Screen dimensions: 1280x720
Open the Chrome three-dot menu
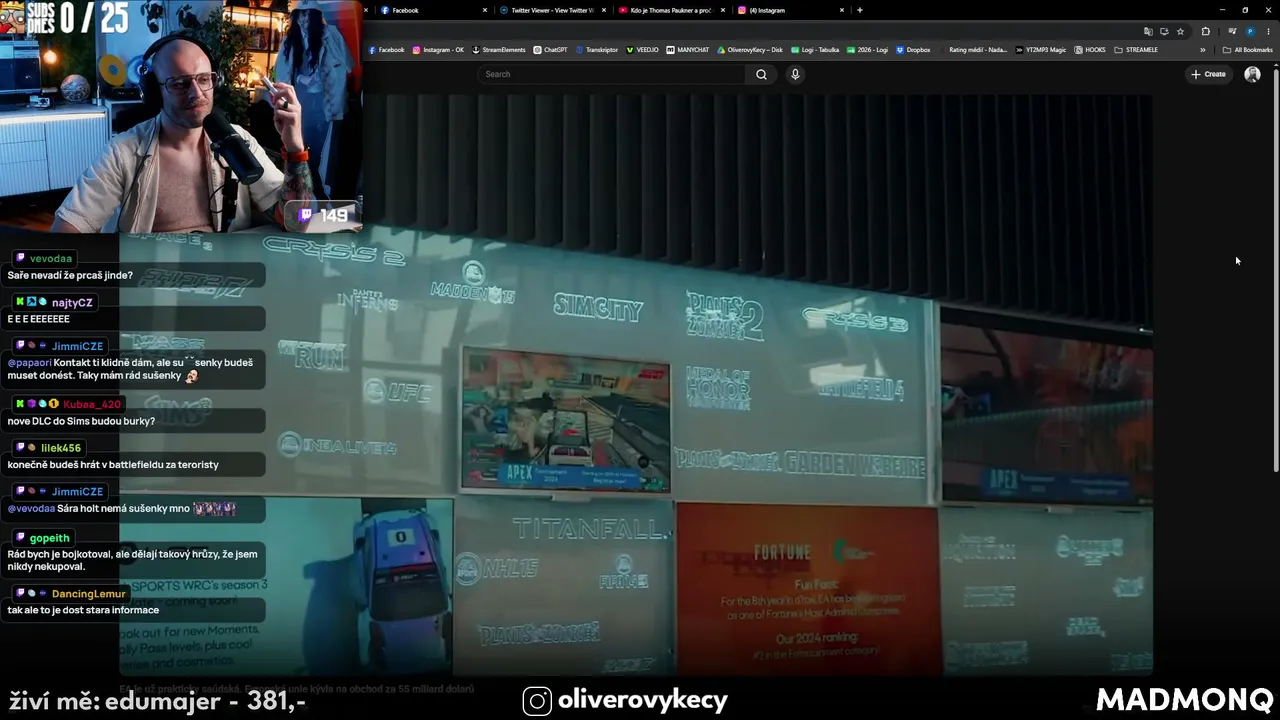[x=1268, y=31]
